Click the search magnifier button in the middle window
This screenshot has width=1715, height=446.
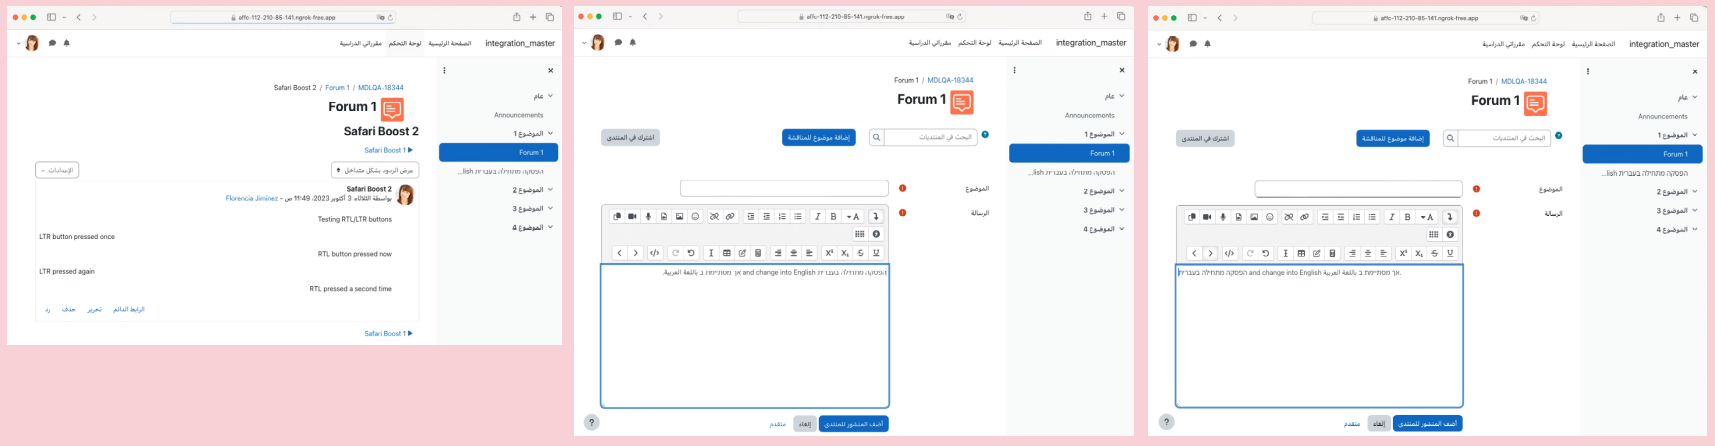[x=876, y=137]
